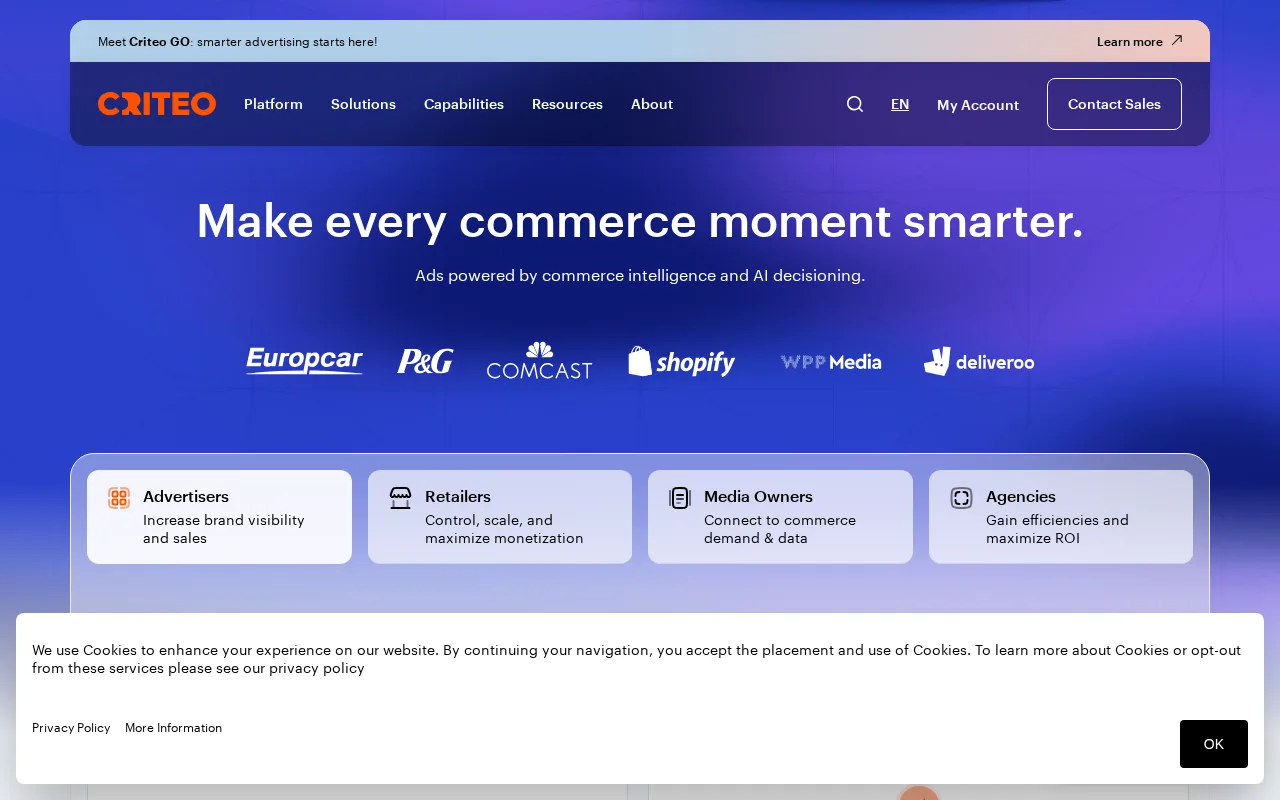Go to My Account
The height and width of the screenshot is (800, 1280).
[978, 105]
